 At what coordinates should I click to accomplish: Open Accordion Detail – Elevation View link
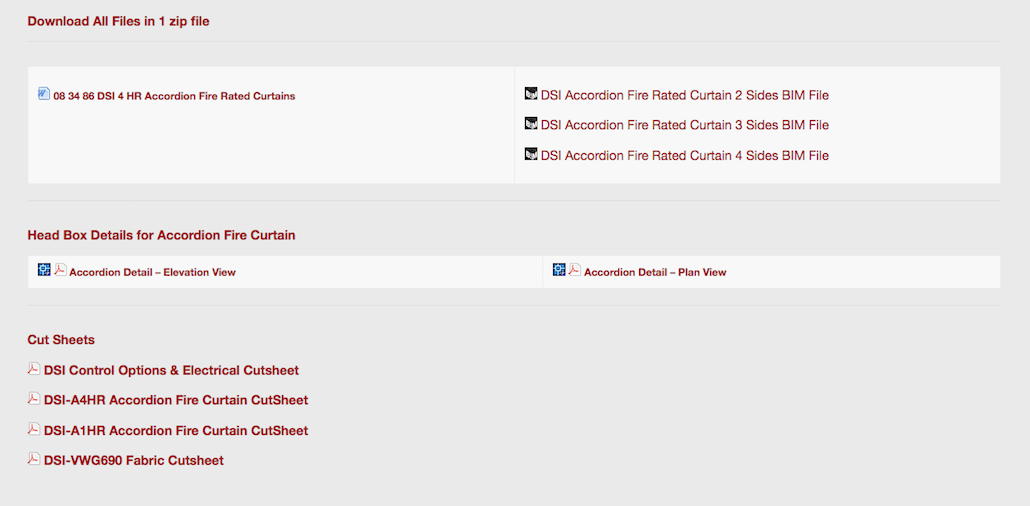152,272
